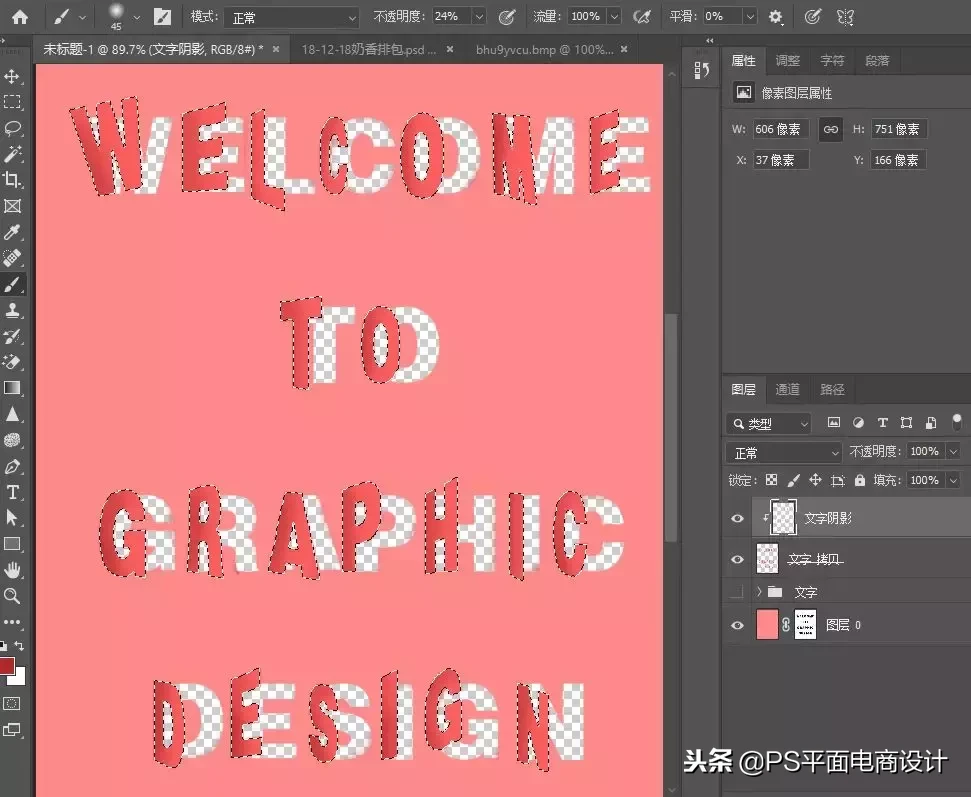
Task: Select the Move tool
Action: pyautogui.click(x=12, y=76)
